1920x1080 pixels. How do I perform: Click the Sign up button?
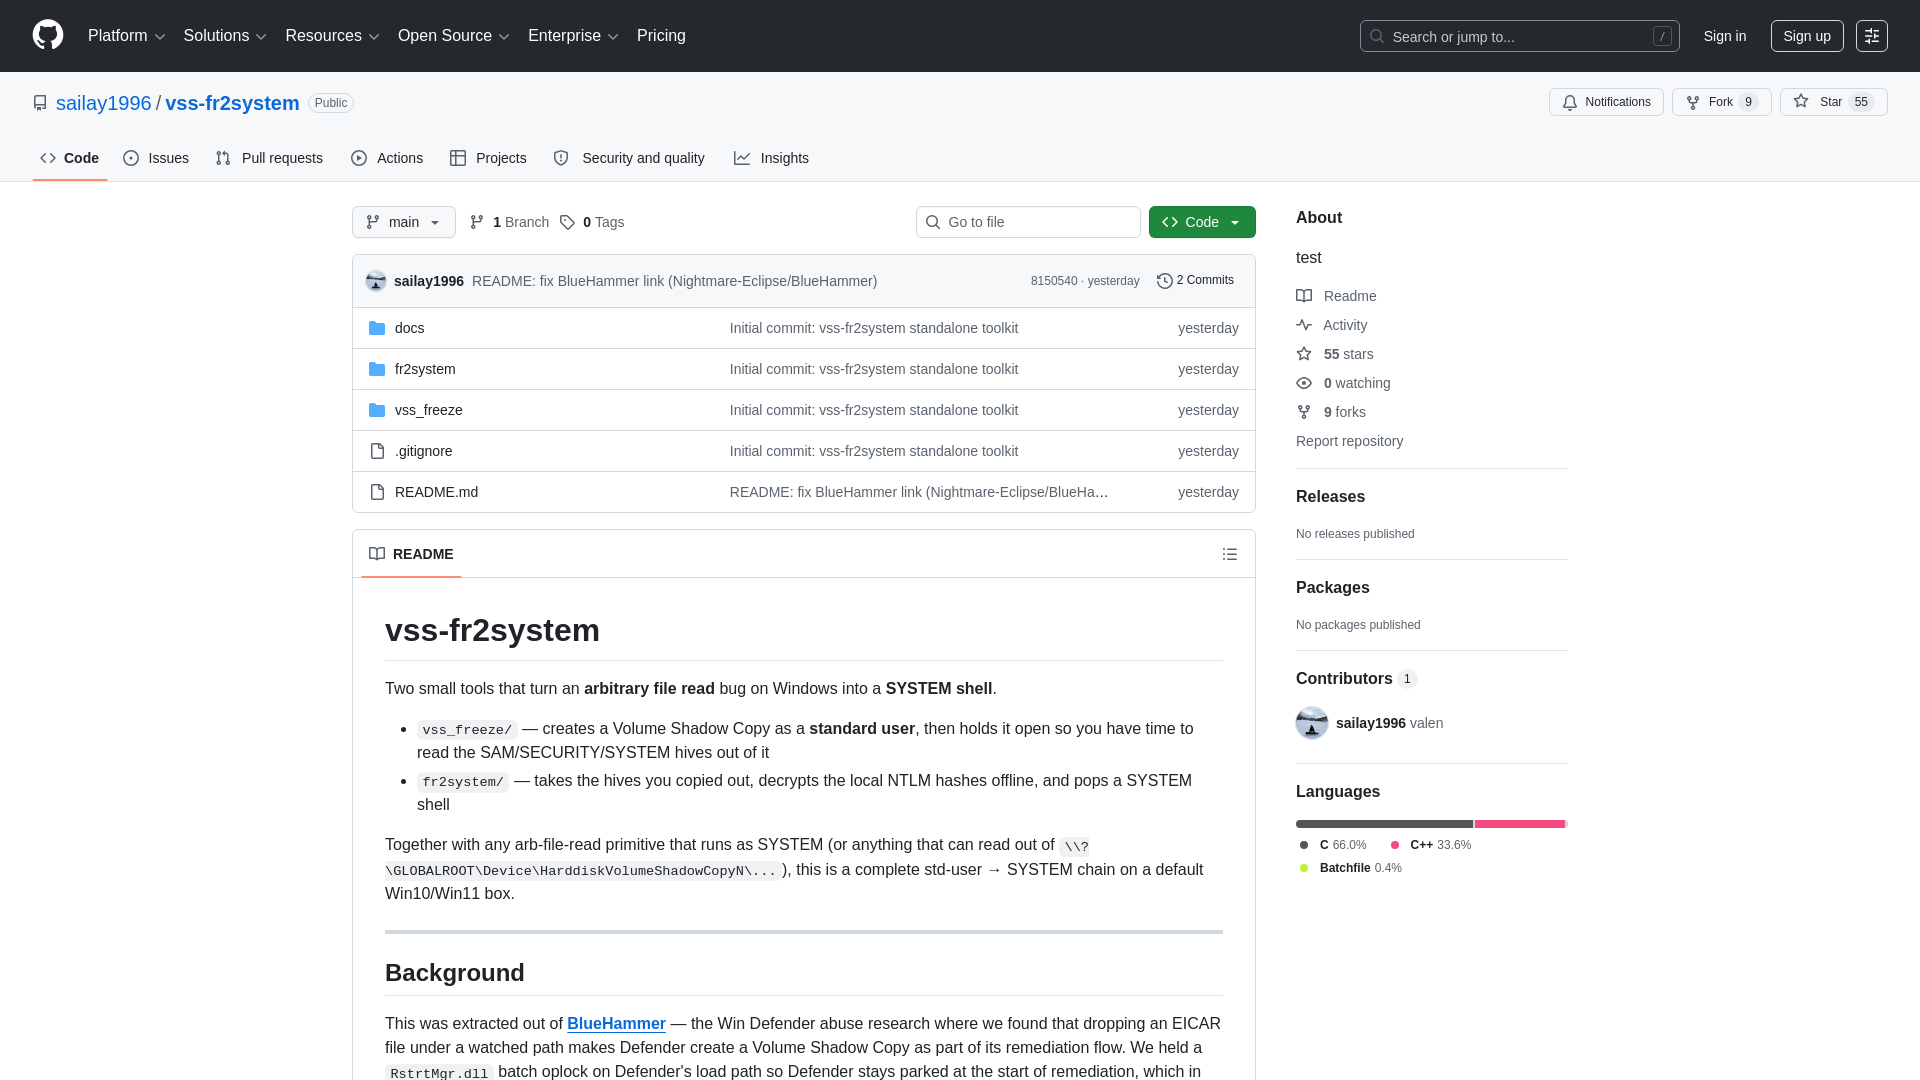coord(1807,36)
